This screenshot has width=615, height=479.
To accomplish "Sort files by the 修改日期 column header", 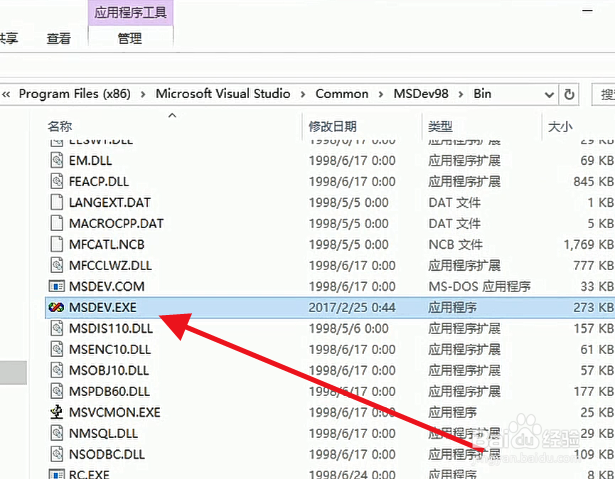I will click(333, 126).
